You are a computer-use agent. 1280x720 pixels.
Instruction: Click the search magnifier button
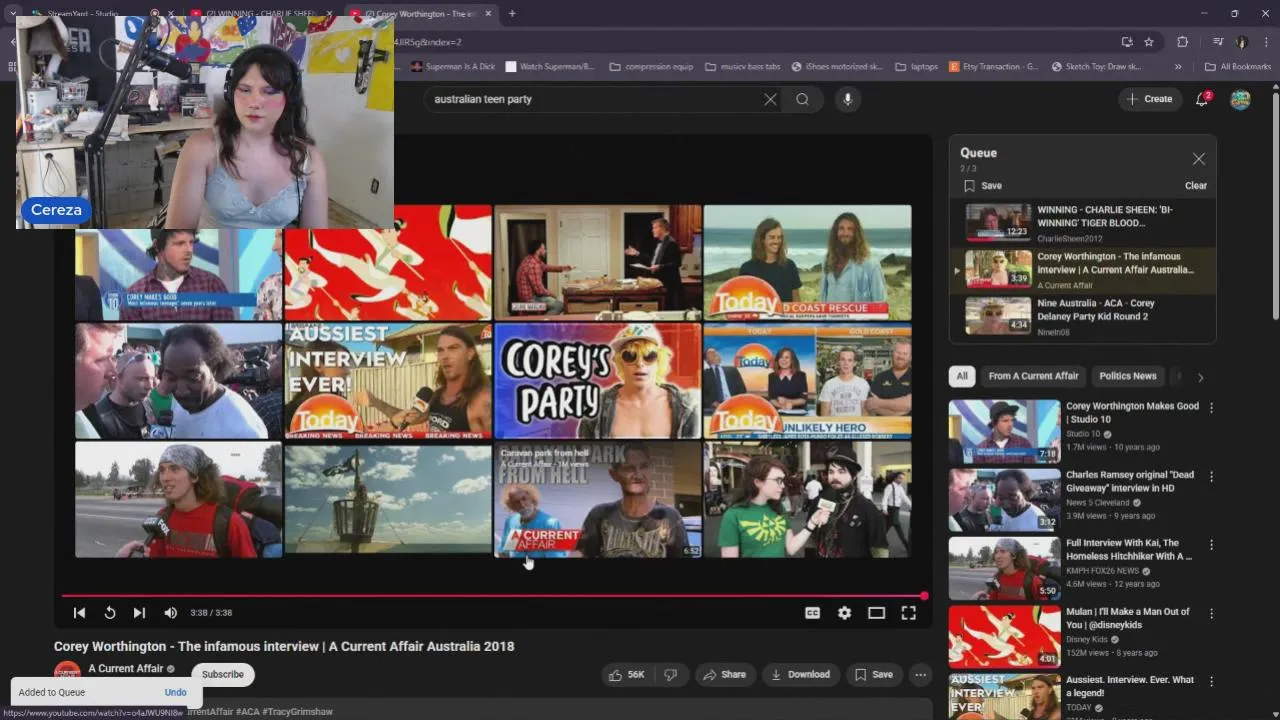click(802, 99)
